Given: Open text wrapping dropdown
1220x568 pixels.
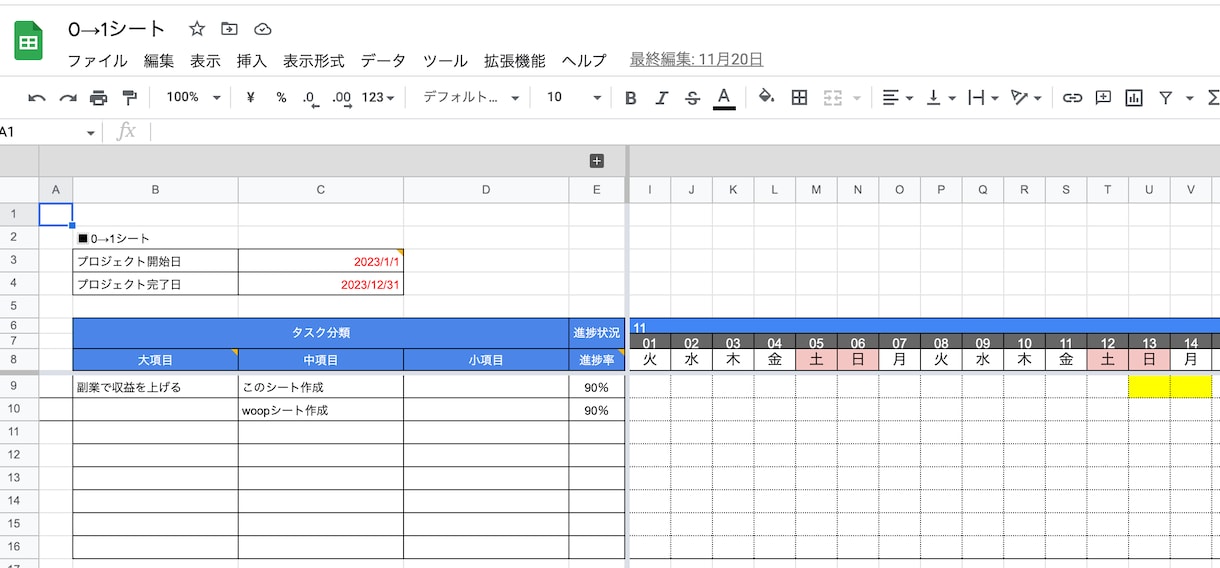Looking at the screenshot, I should [983, 97].
